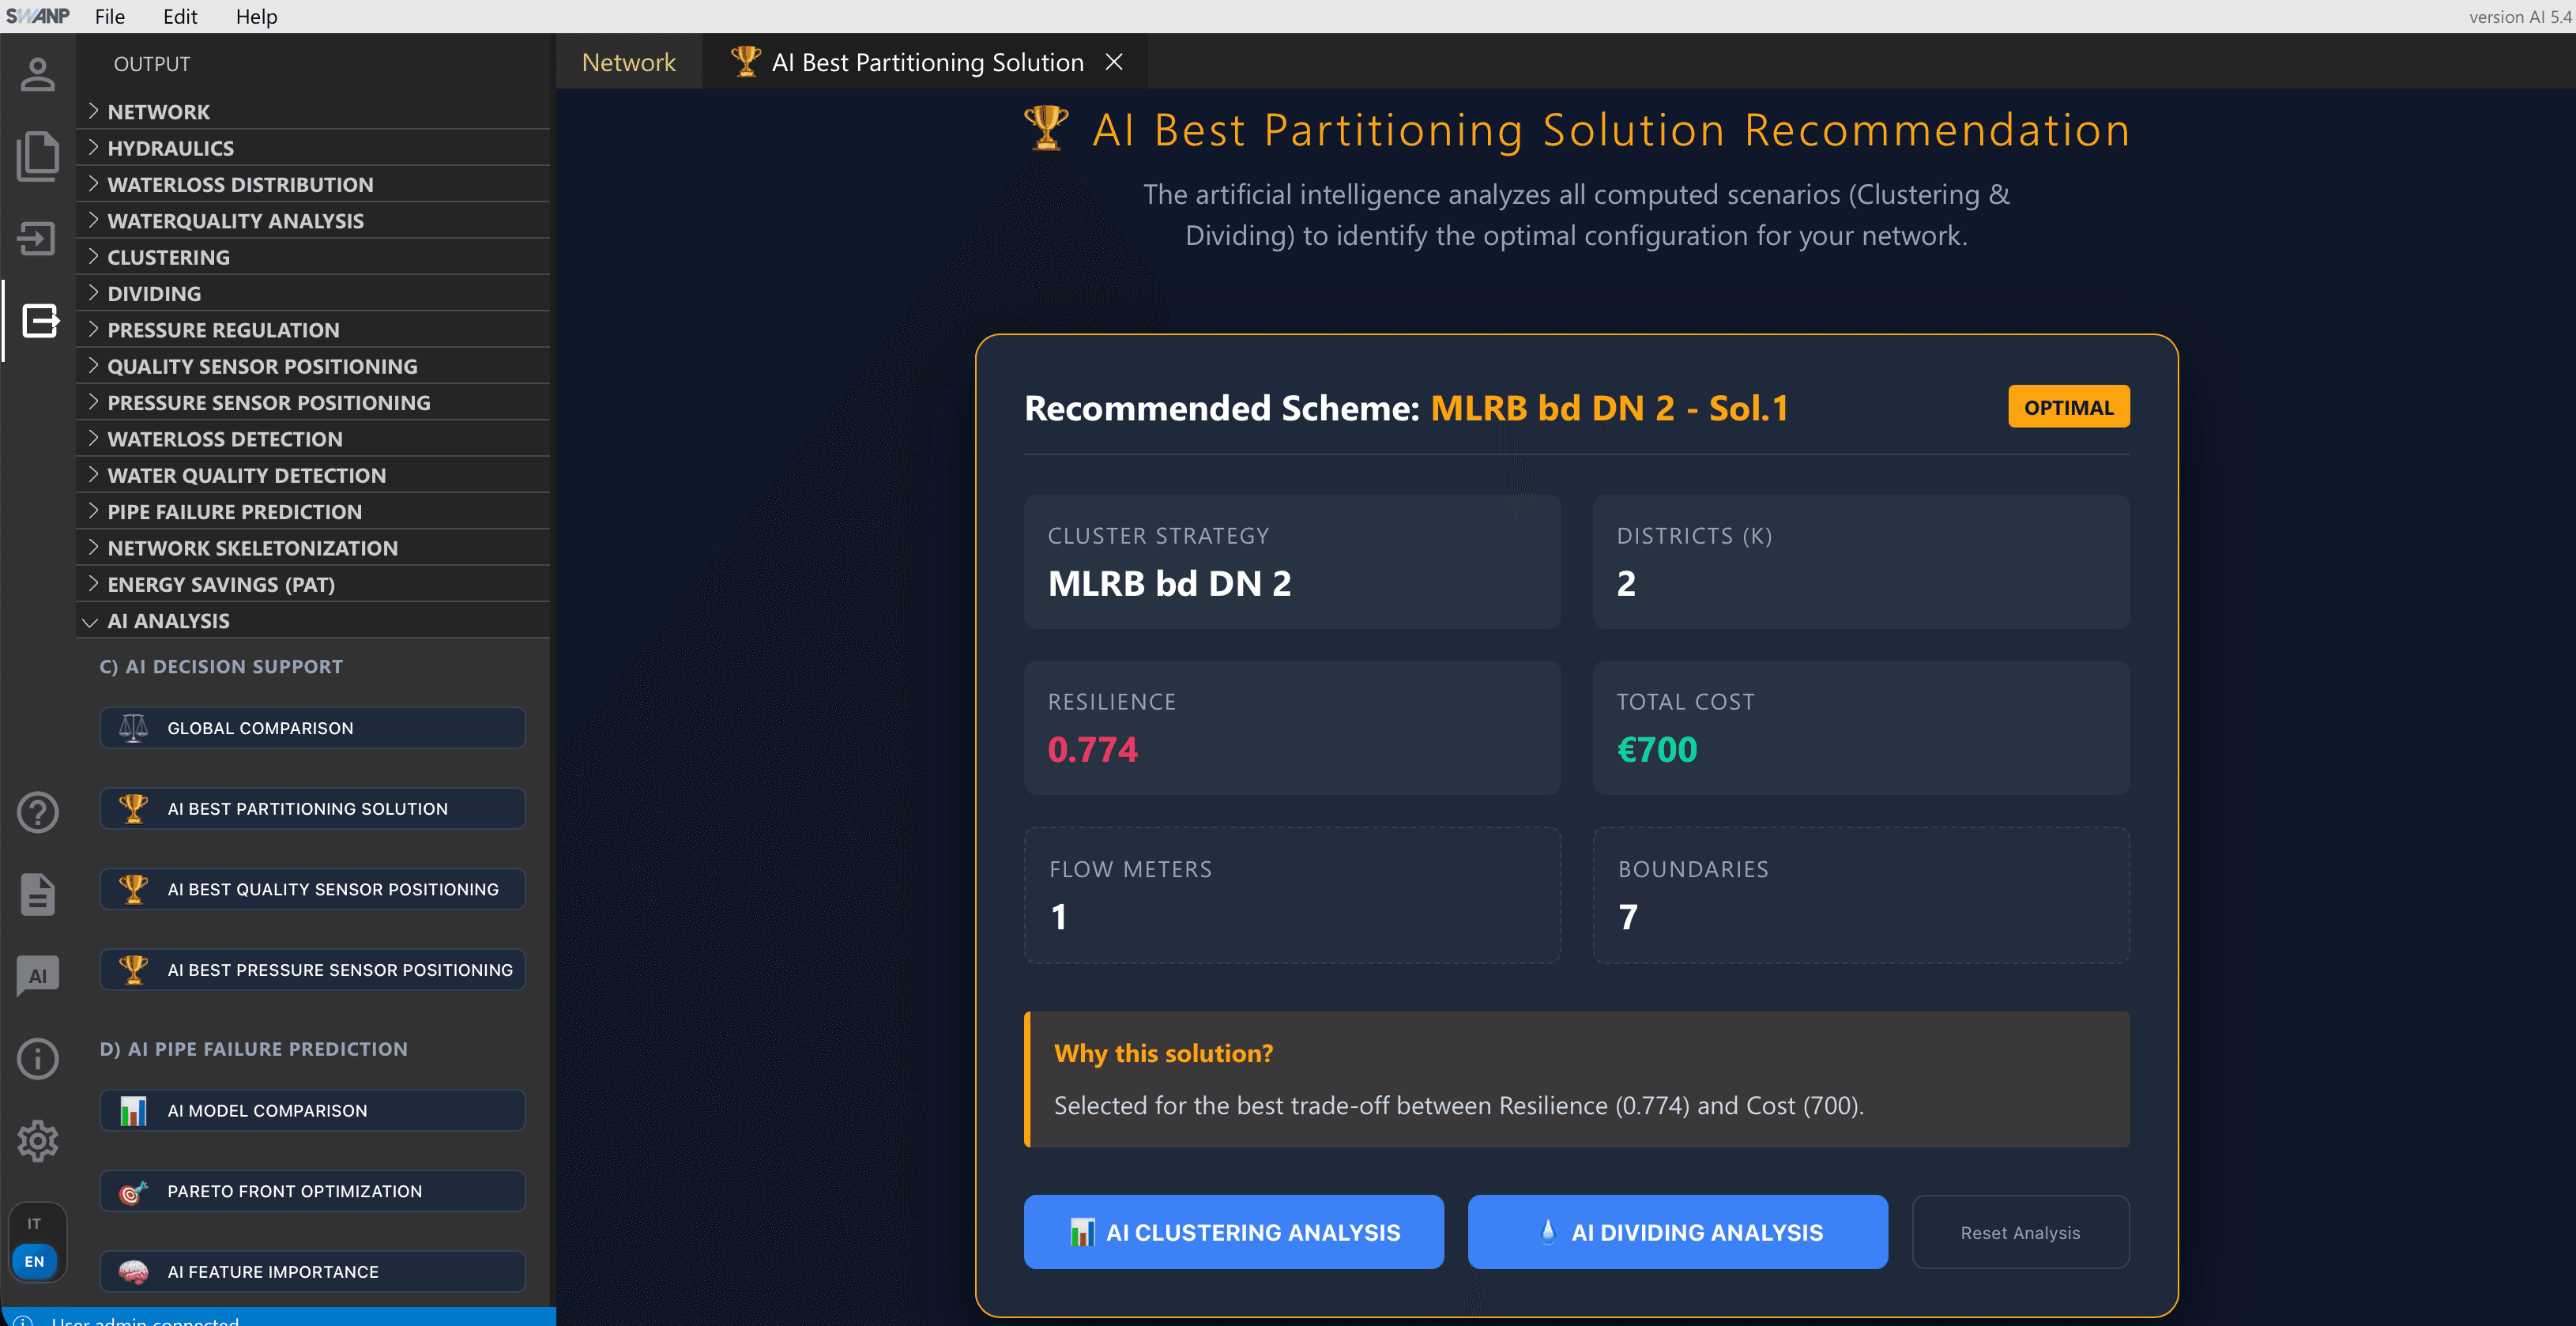Open PARETO FRONT OPTIMIZATION
2576x1326 pixels.
[x=312, y=1191]
